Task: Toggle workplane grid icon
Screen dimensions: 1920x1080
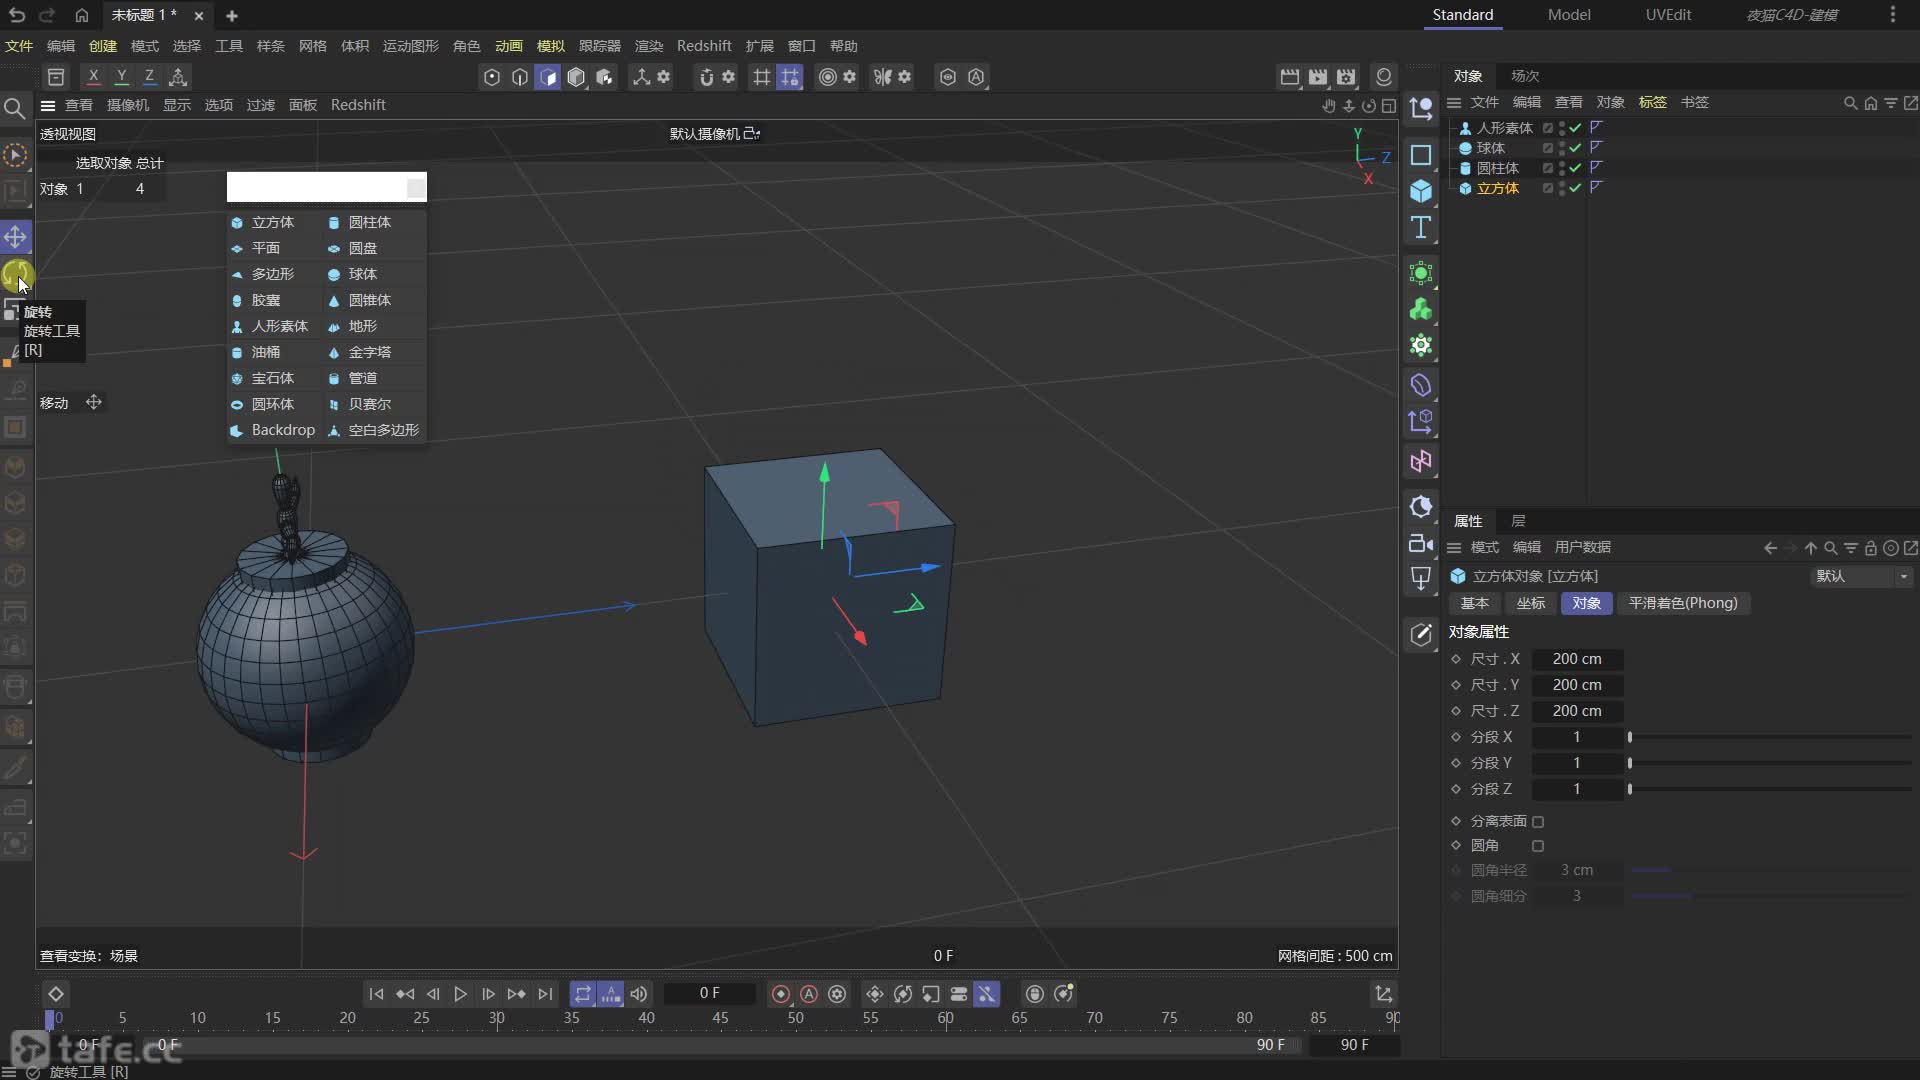Action: (761, 77)
